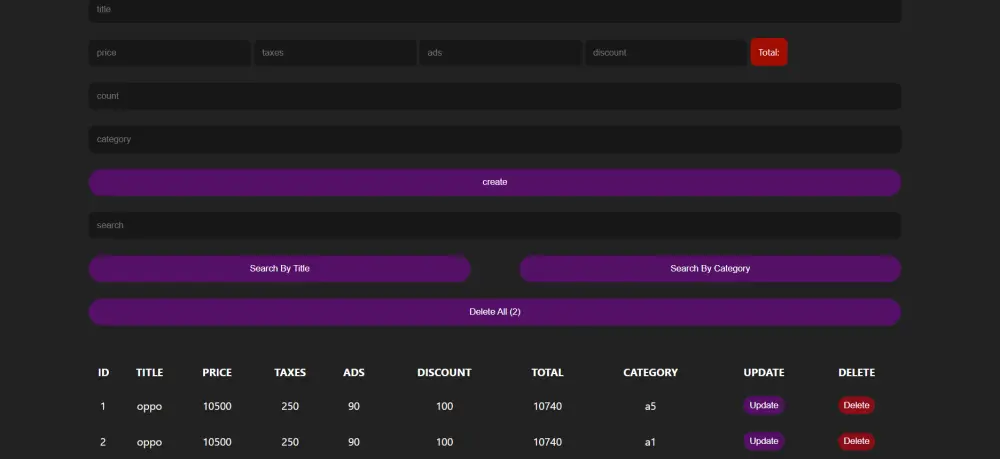Click the ADS column header
1000x459 pixels.
pos(354,373)
